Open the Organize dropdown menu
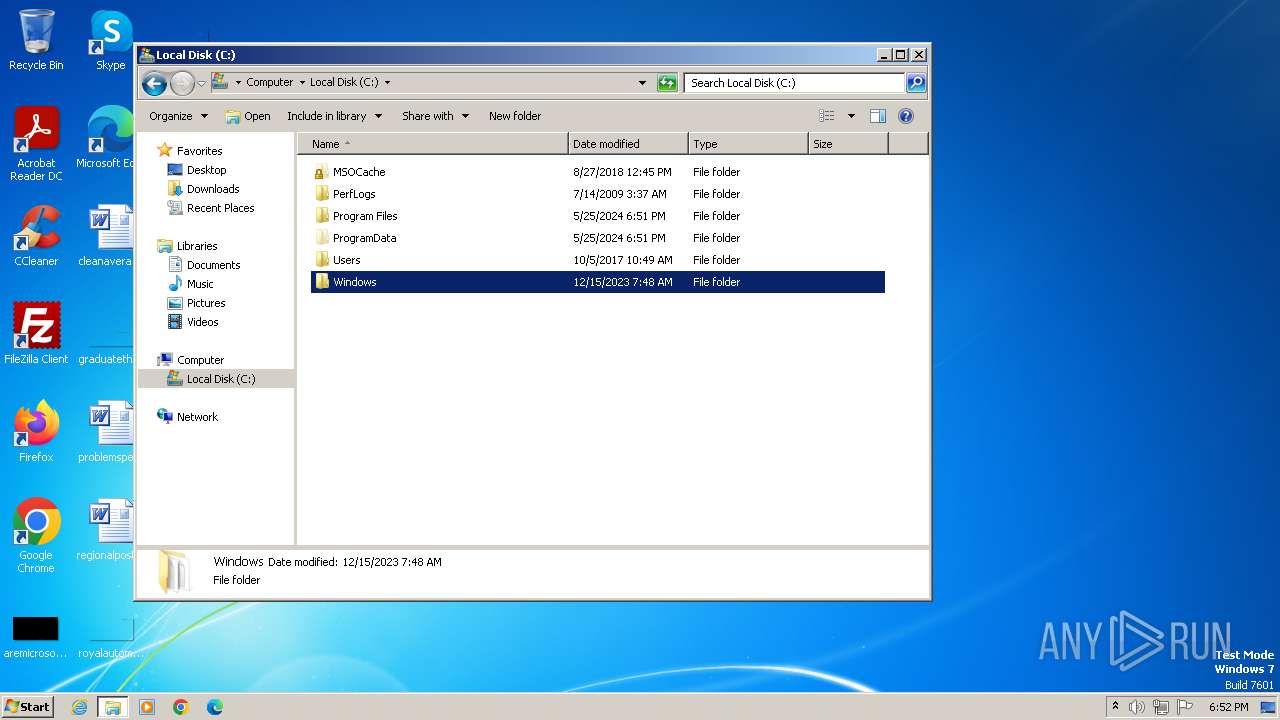Screen dimensions: 1280x720 [x=178, y=116]
